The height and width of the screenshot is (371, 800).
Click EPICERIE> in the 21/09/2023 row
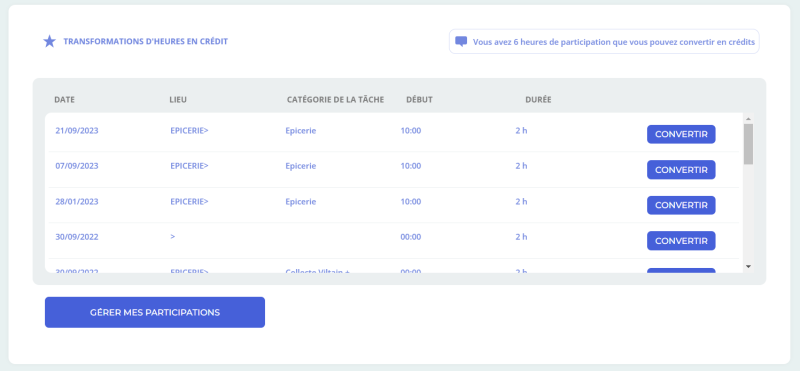point(189,131)
